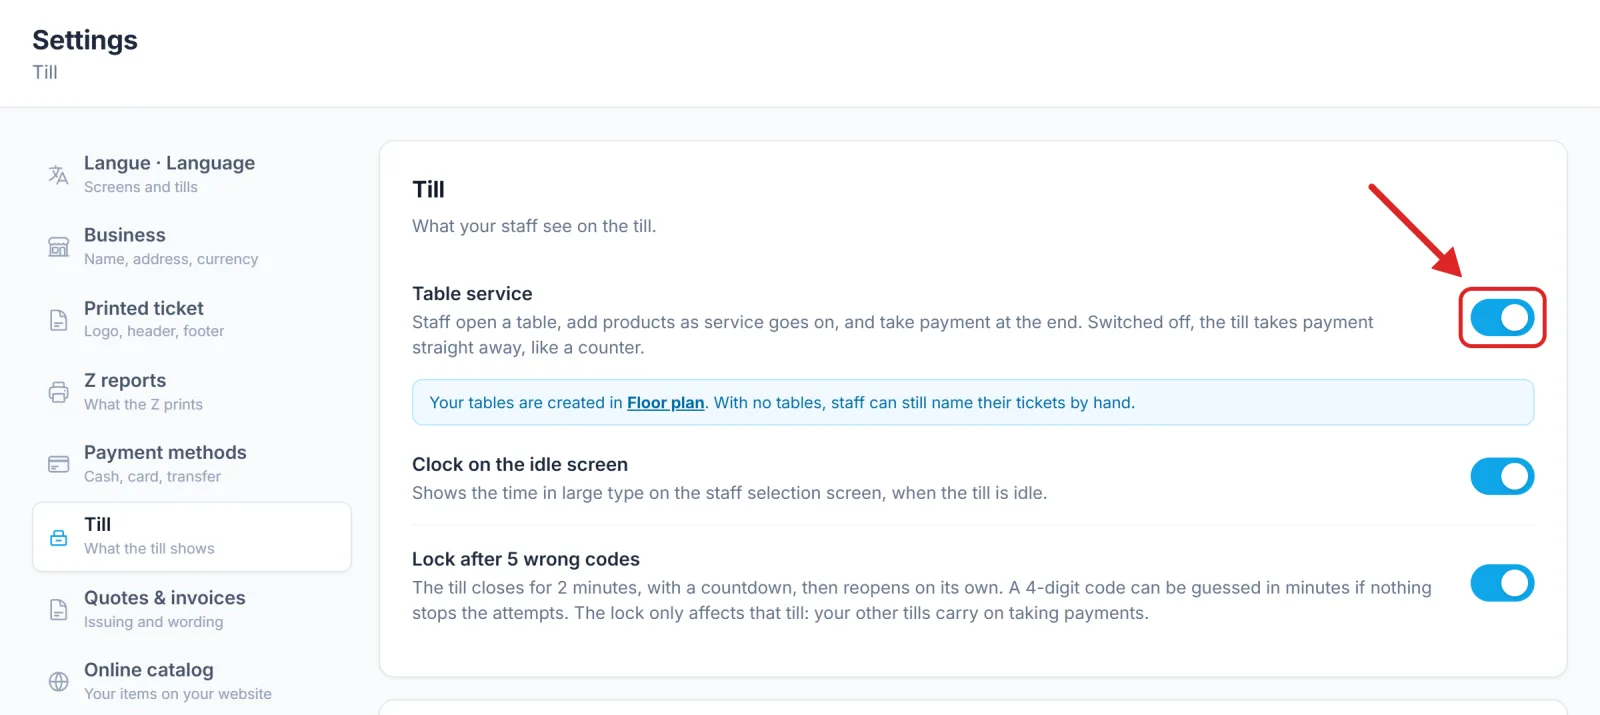This screenshot has height=715, width=1600.
Task: Open the Online catalog section
Action: [x=192, y=681]
